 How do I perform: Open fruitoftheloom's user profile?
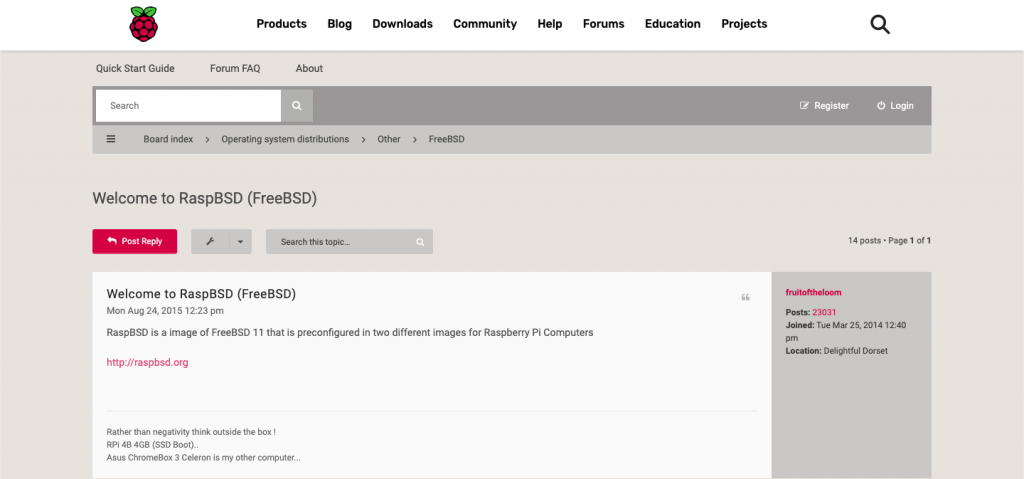813,293
